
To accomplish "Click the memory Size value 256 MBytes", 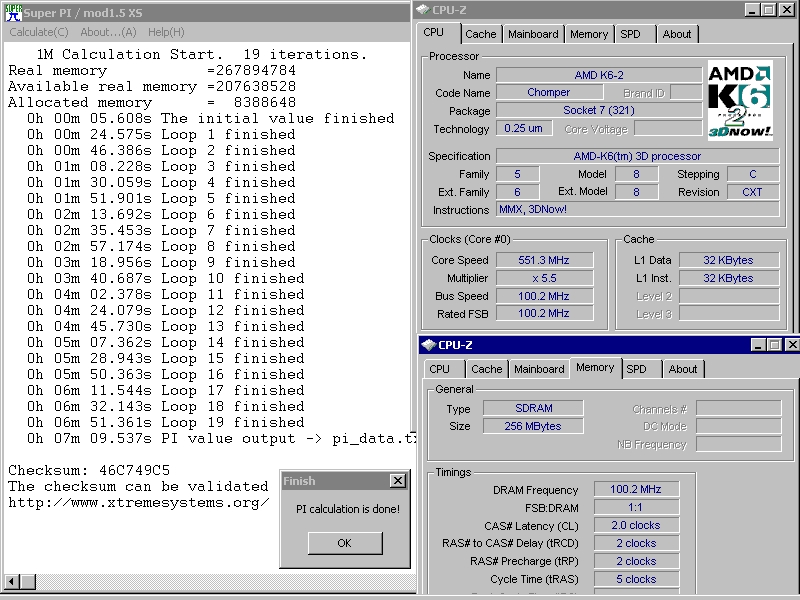I will tap(533, 426).
